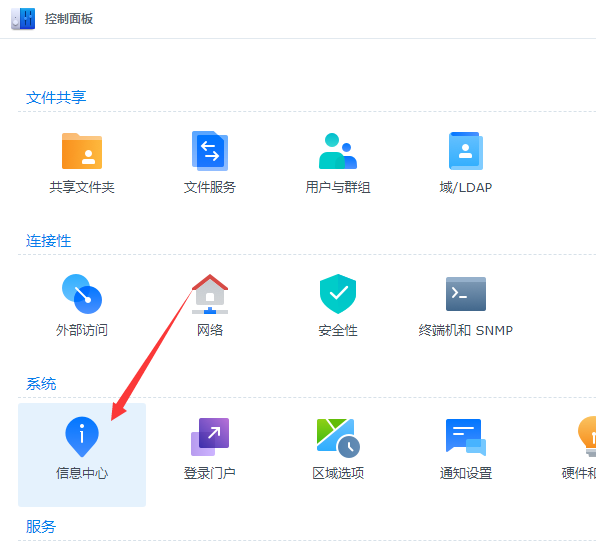Click the 文件共享 section heading
Viewport: 596px width, 555px height.
click(56, 98)
